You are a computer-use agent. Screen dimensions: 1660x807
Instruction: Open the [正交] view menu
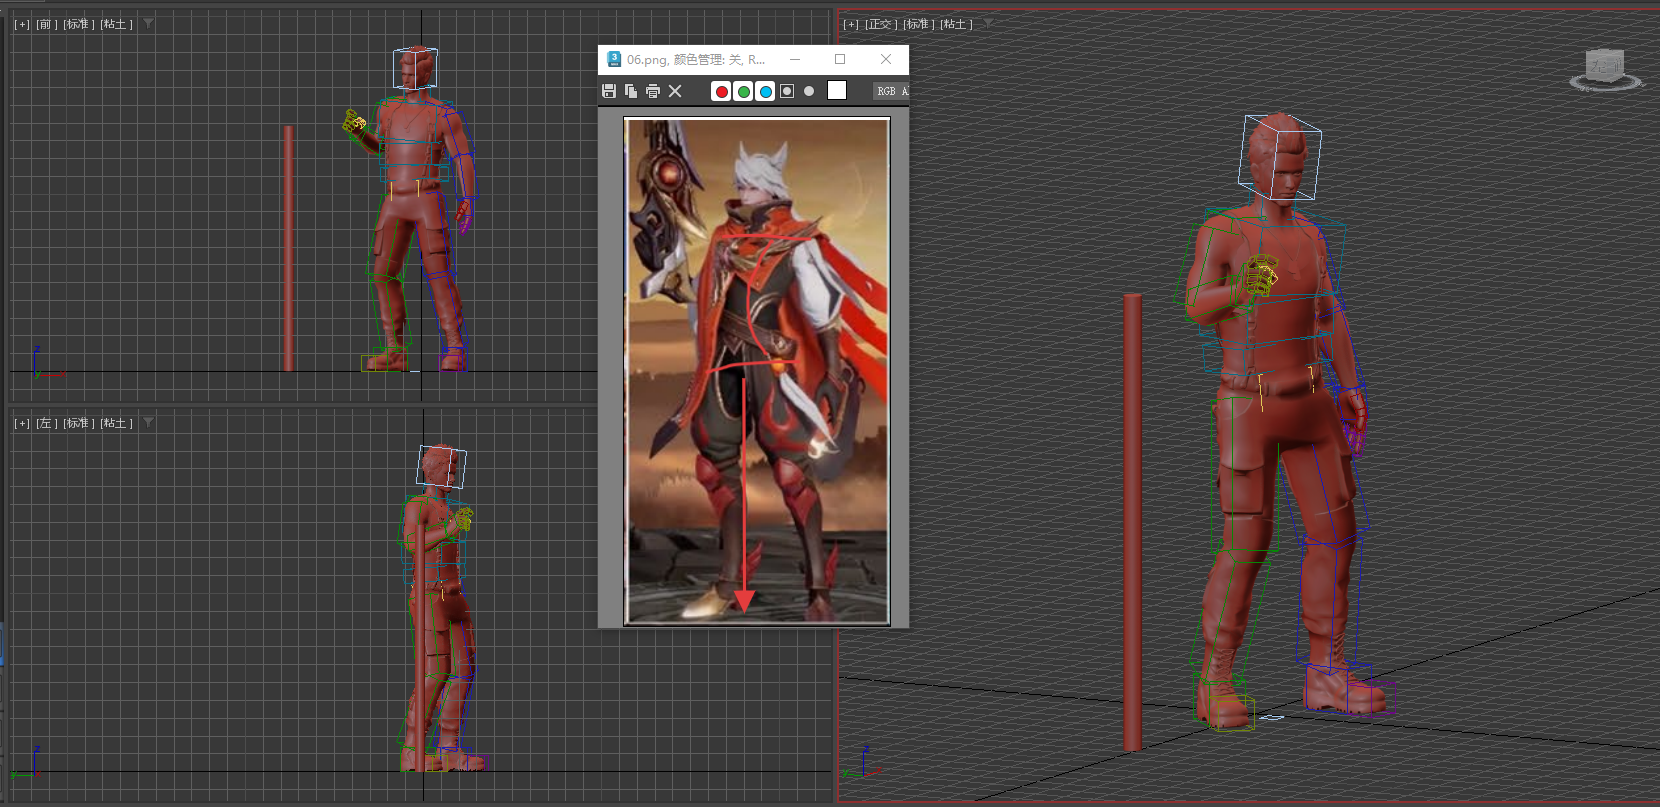(x=879, y=24)
